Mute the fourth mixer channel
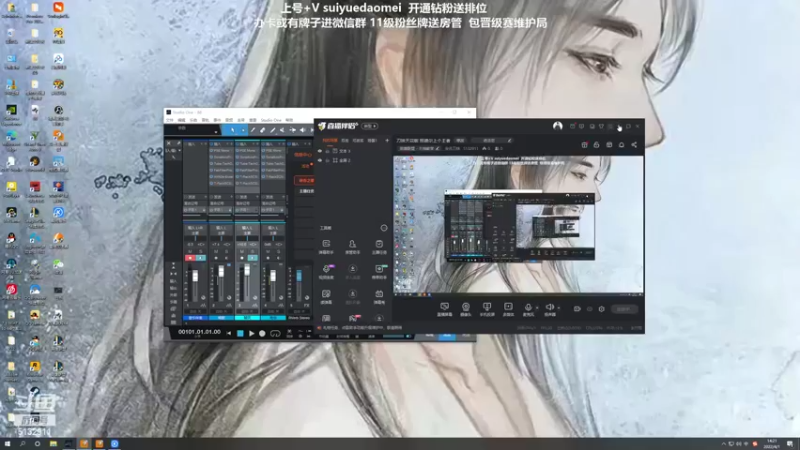The image size is (800, 450). [x=268, y=252]
